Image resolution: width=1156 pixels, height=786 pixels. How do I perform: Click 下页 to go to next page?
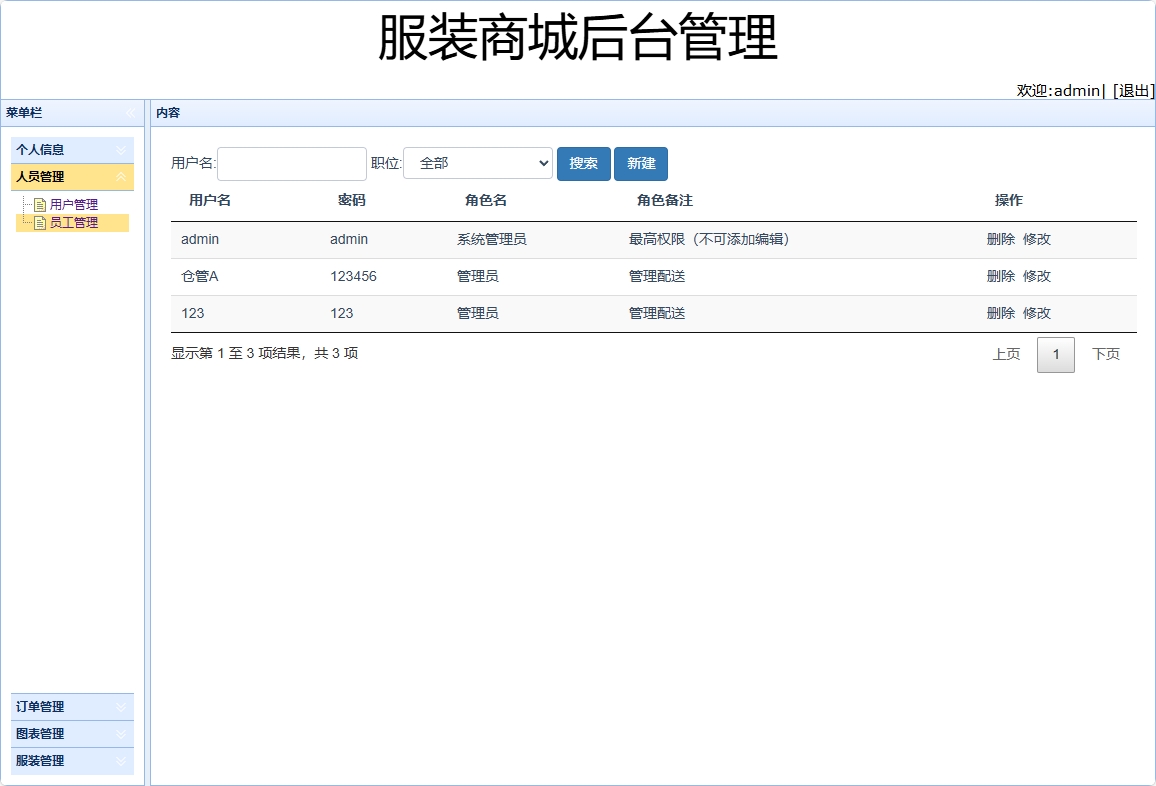pos(1106,353)
